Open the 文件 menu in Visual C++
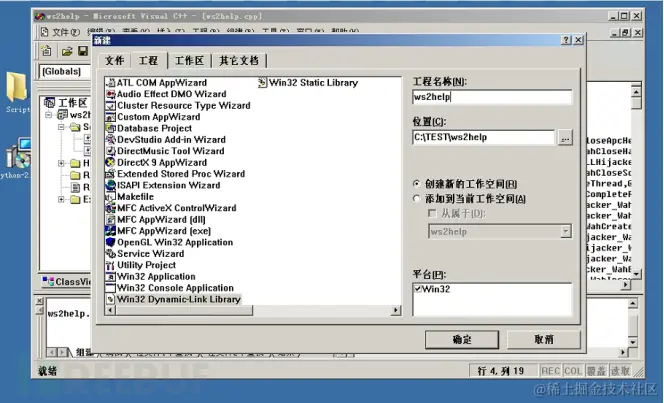 [x=66, y=32]
